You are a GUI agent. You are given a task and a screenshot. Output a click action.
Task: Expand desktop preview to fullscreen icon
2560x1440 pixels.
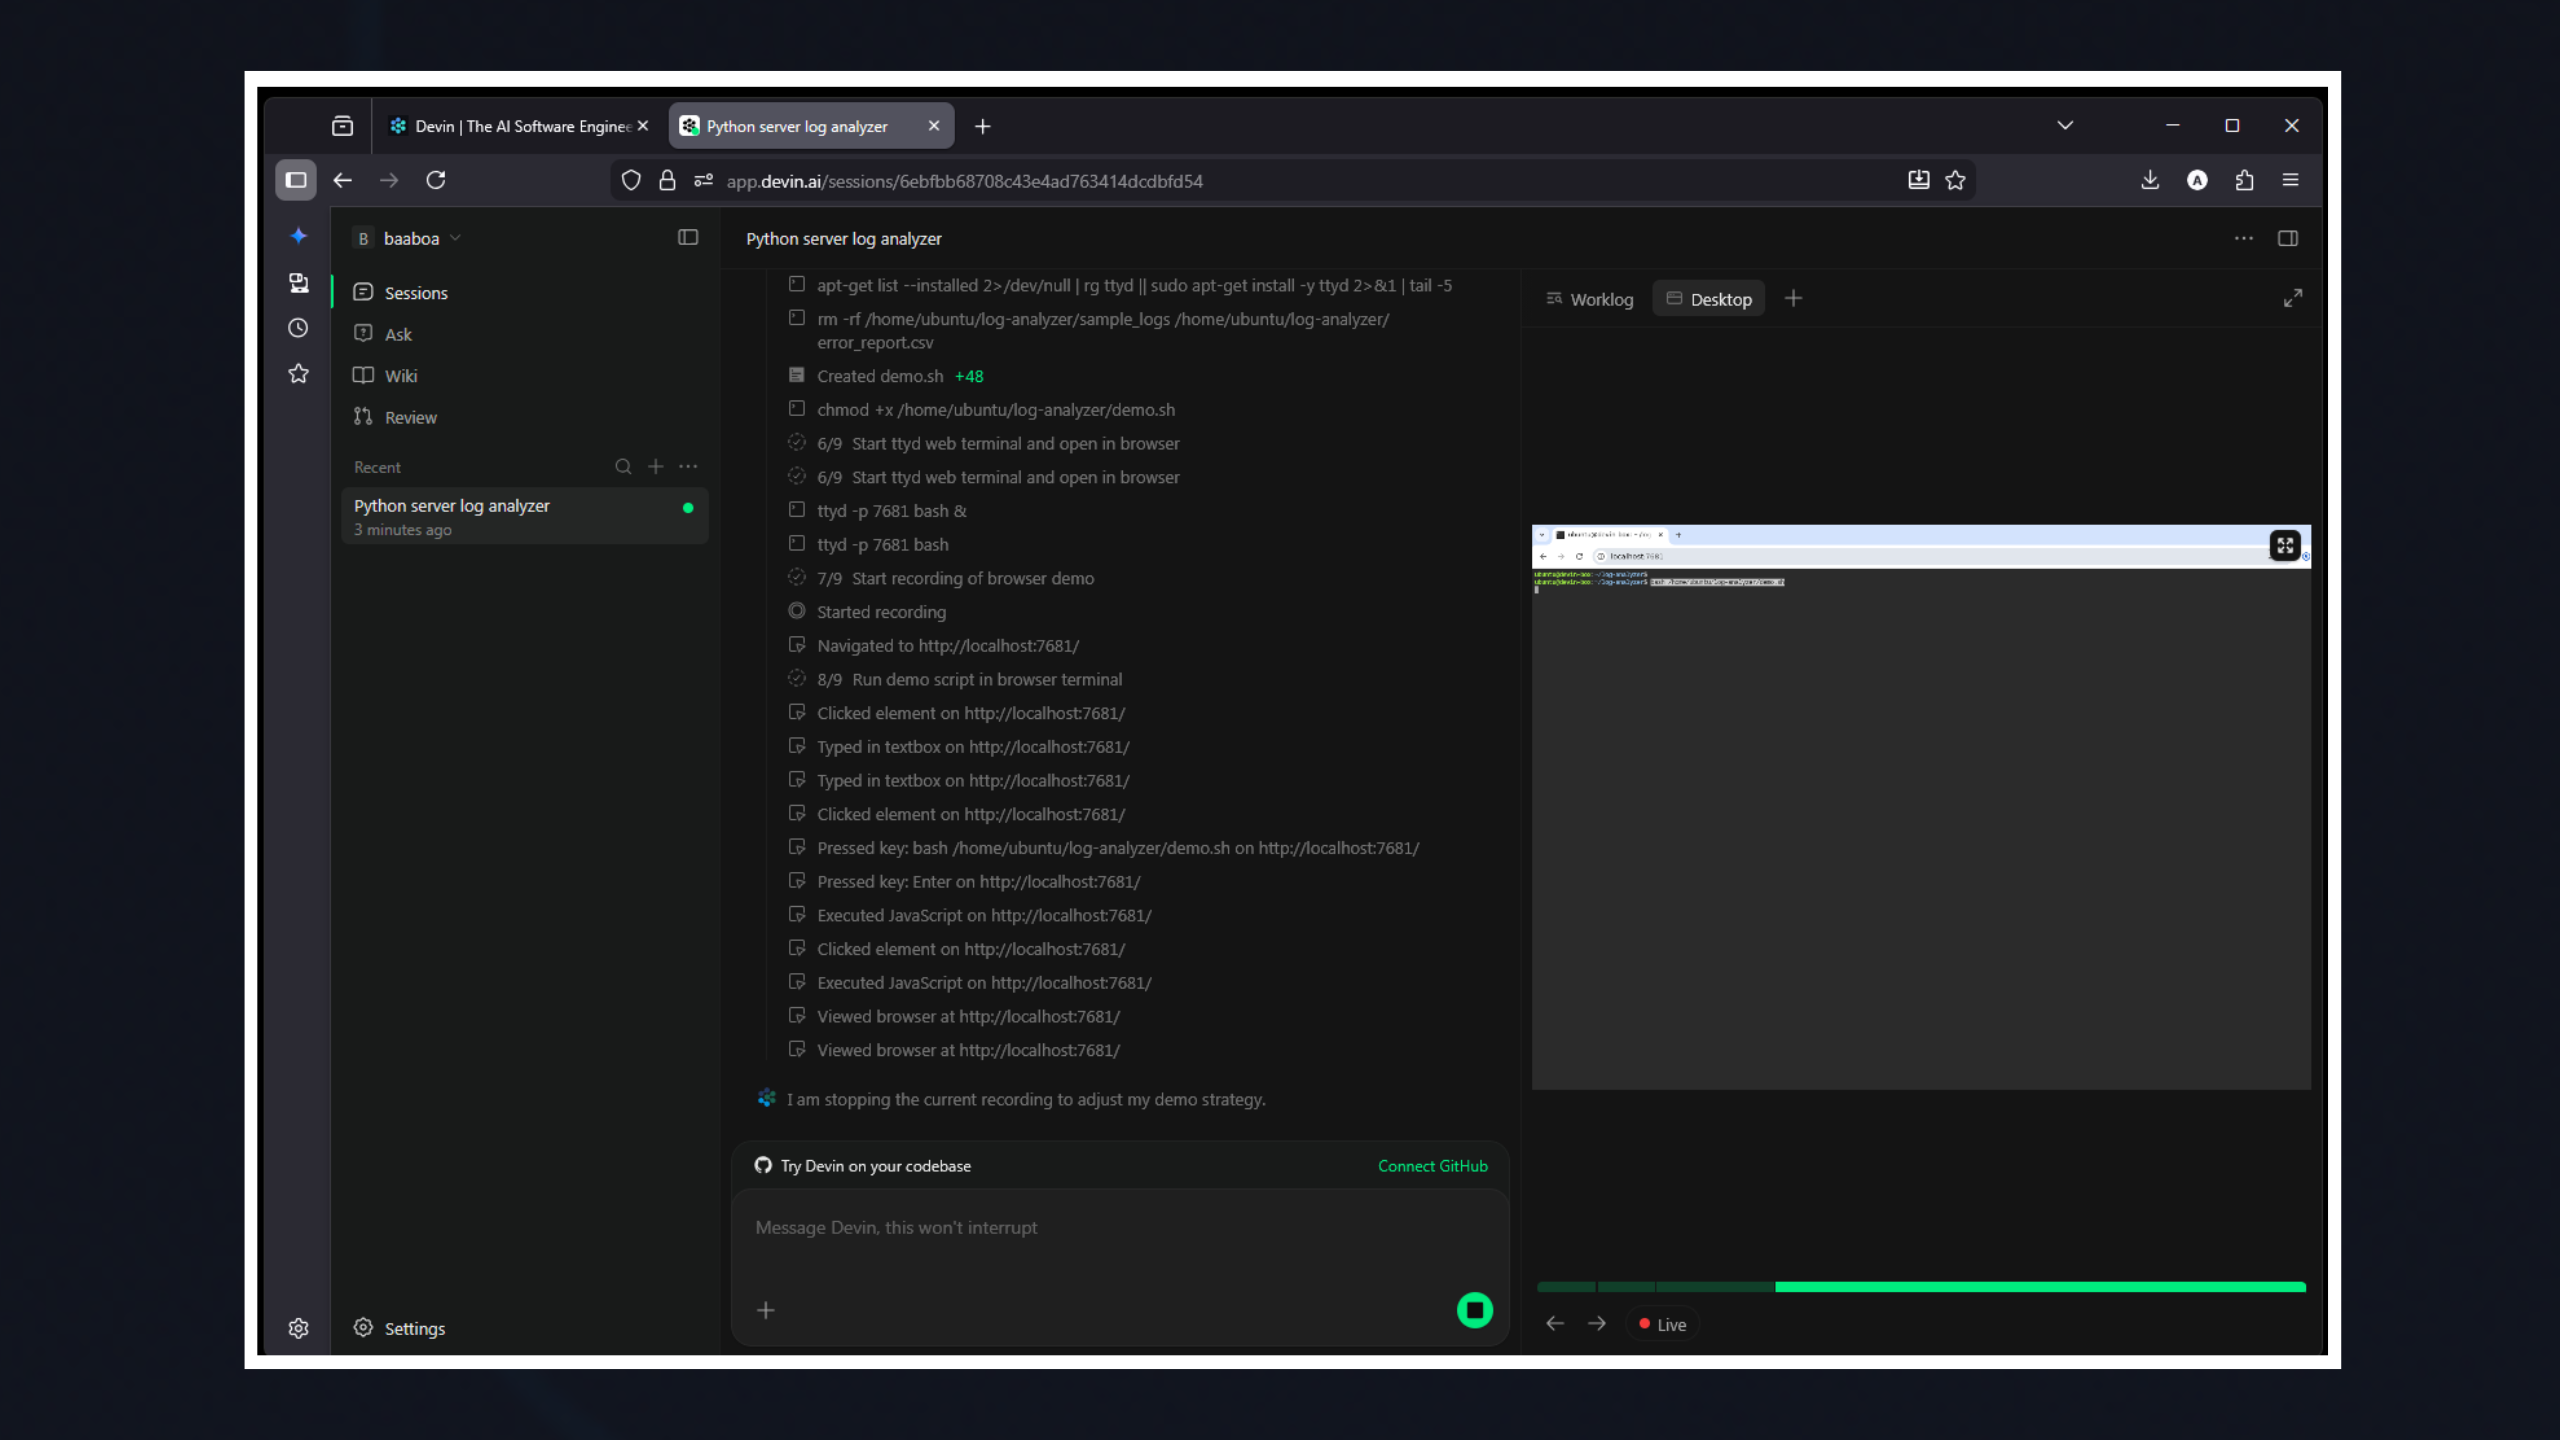coord(2285,545)
